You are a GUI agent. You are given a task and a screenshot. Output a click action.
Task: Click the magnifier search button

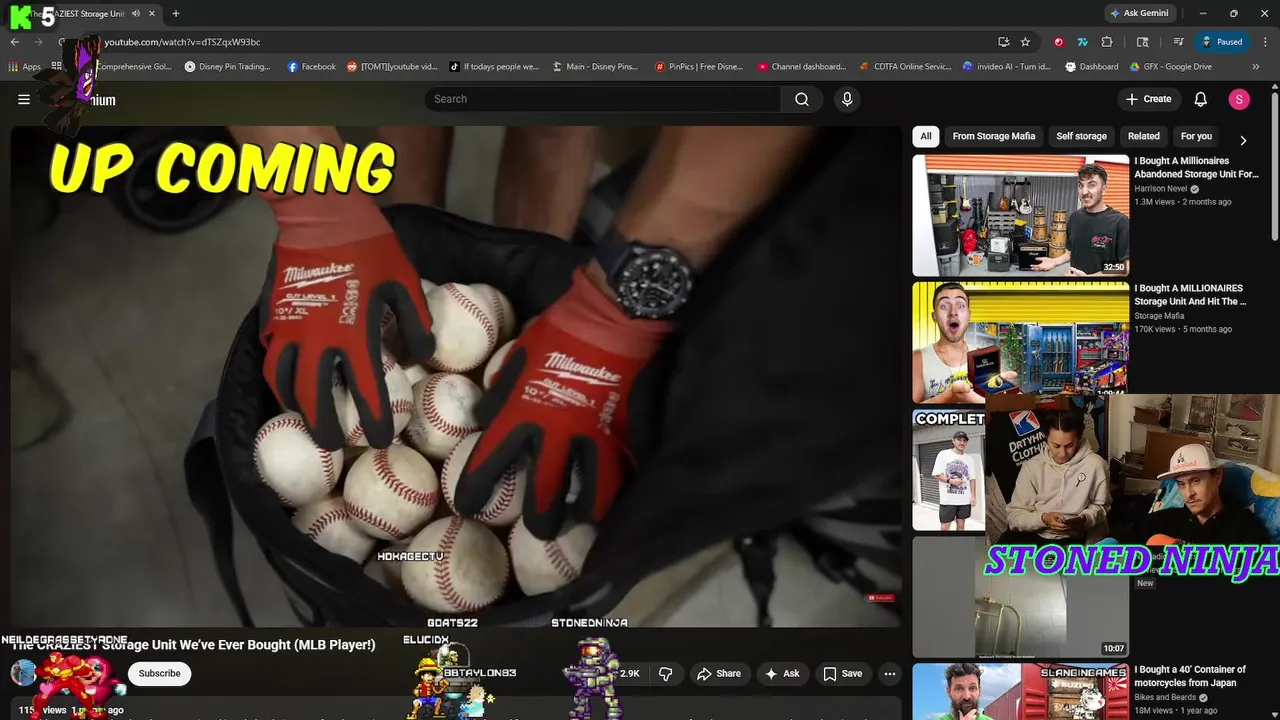802,99
